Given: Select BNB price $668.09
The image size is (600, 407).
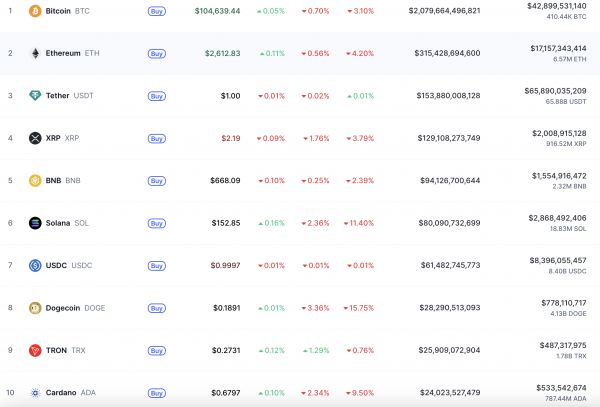Looking at the screenshot, I should 225,181.
